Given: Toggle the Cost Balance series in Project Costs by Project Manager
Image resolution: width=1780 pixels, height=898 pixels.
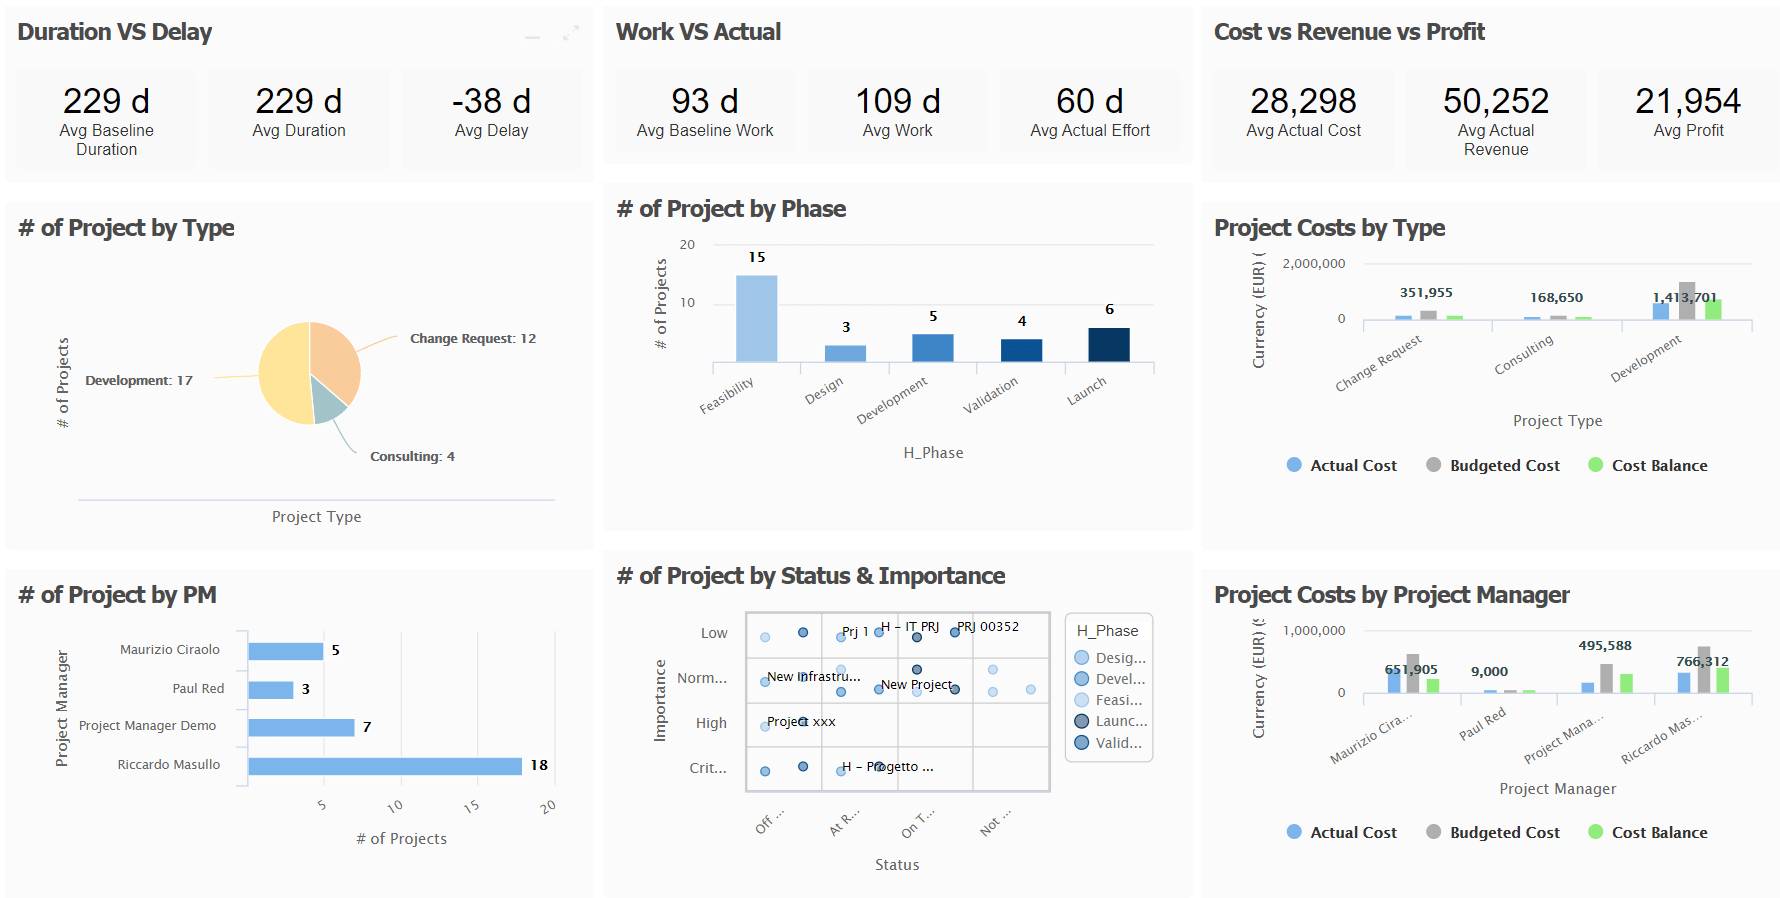Looking at the screenshot, I should coord(1596,831).
